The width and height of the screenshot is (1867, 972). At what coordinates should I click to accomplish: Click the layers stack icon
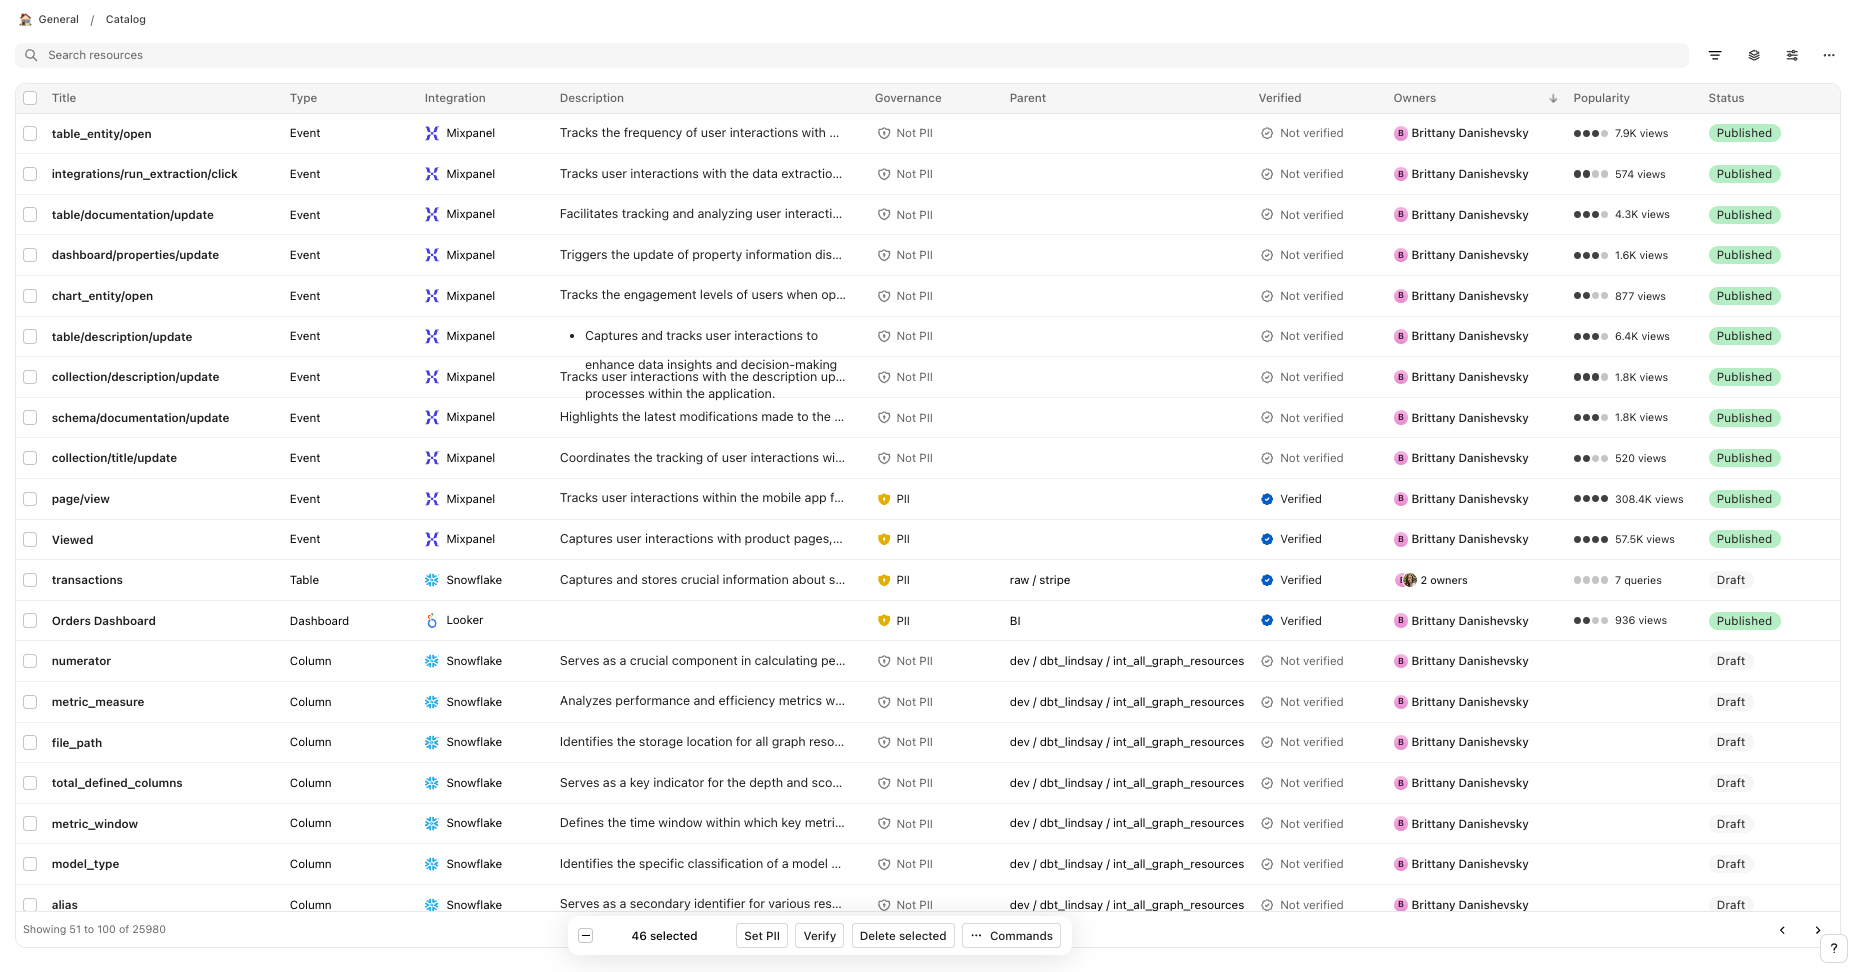coord(1754,56)
